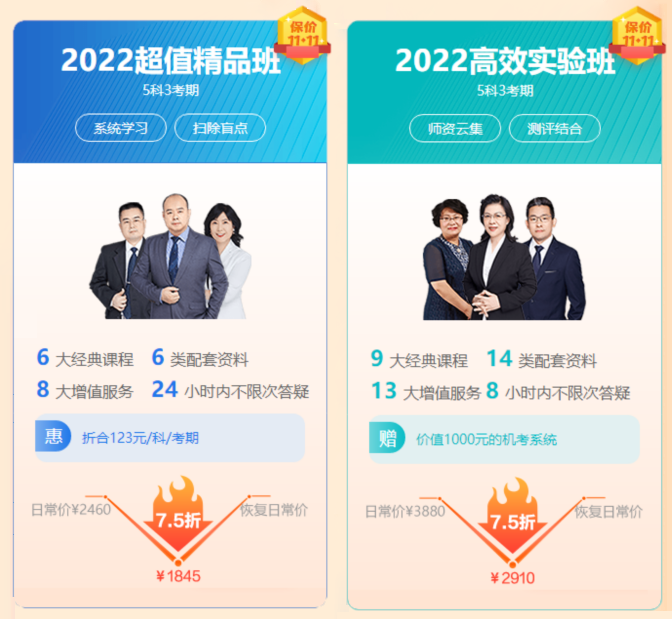Image resolution: width=672 pixels, height=619 pixels.
Task: Select the 测评结合 pill tag
Action: tap(555, 128)
